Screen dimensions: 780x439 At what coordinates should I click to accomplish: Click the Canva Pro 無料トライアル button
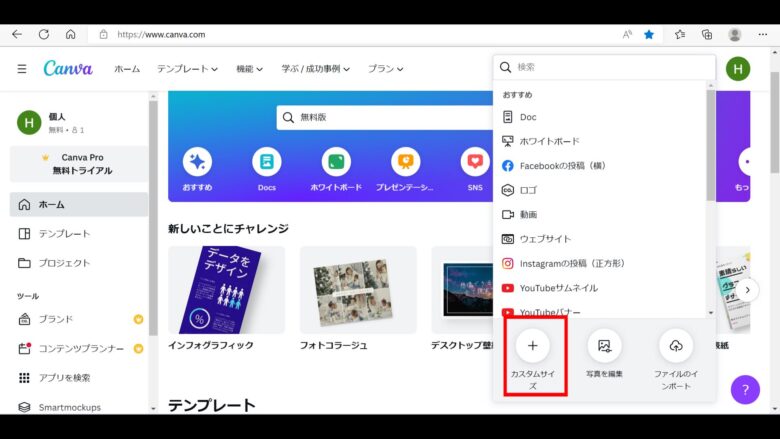pyautogui.click(x=79, y=164)
